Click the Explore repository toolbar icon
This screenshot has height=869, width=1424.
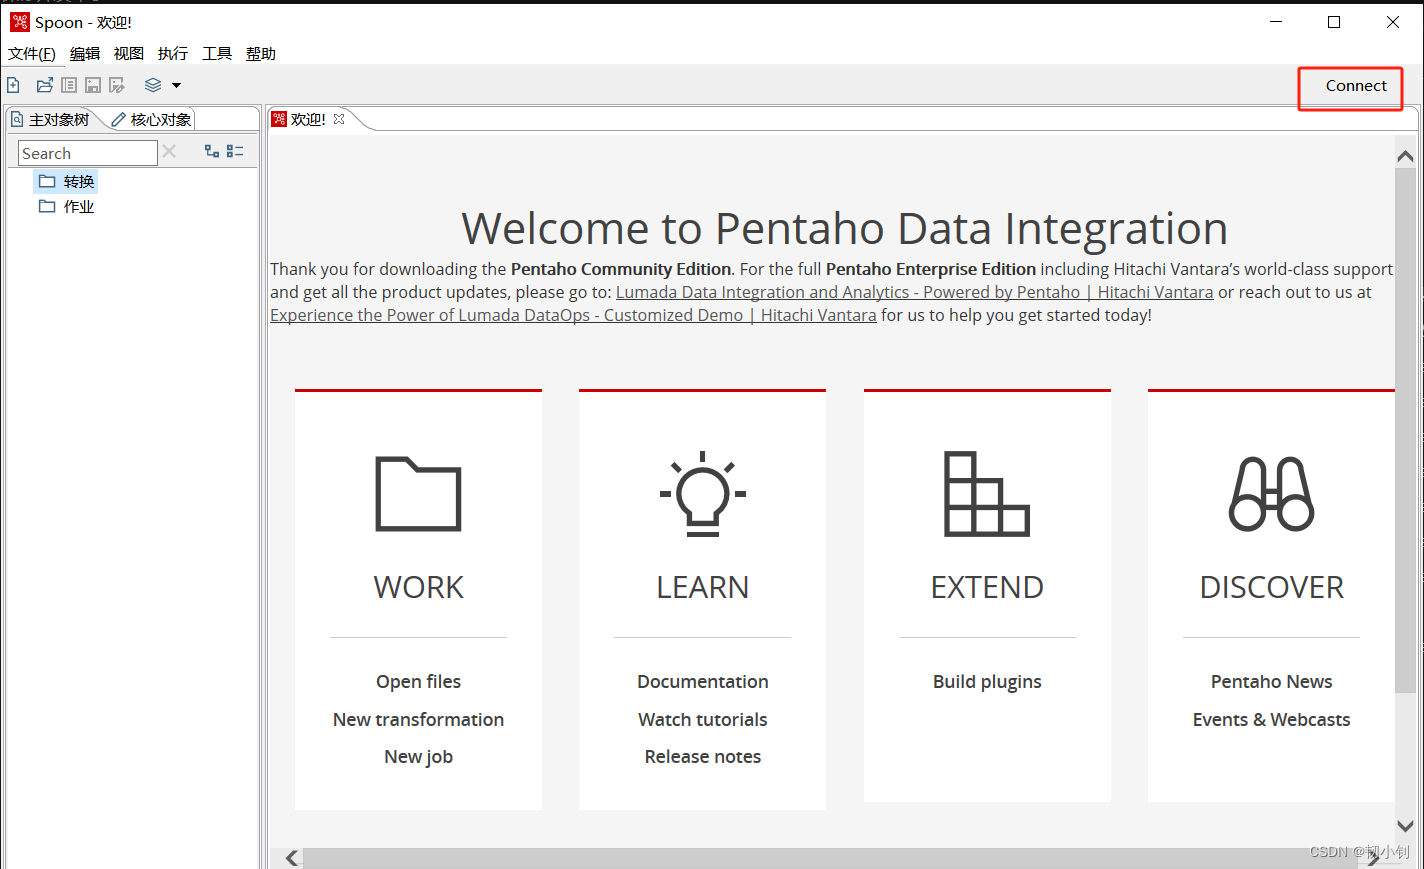(69, 85)
